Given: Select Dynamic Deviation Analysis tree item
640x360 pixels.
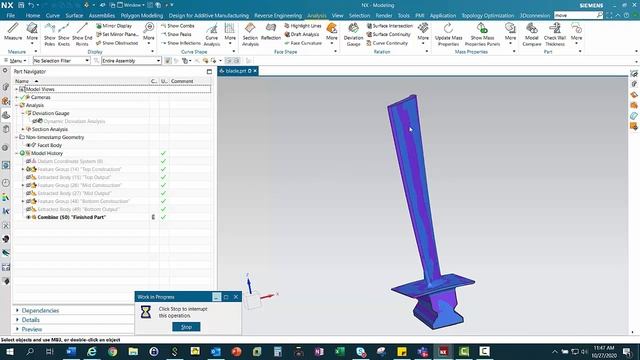Looking at the screenshot, I should (74, 121).
